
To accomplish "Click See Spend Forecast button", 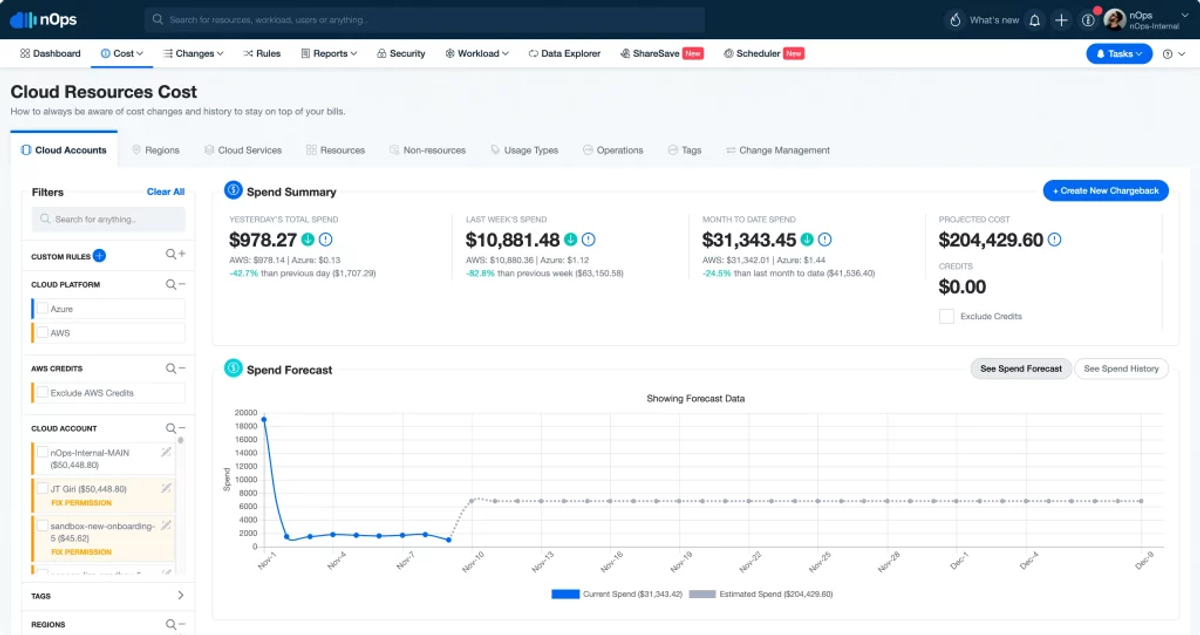I will pos(1021,369).
